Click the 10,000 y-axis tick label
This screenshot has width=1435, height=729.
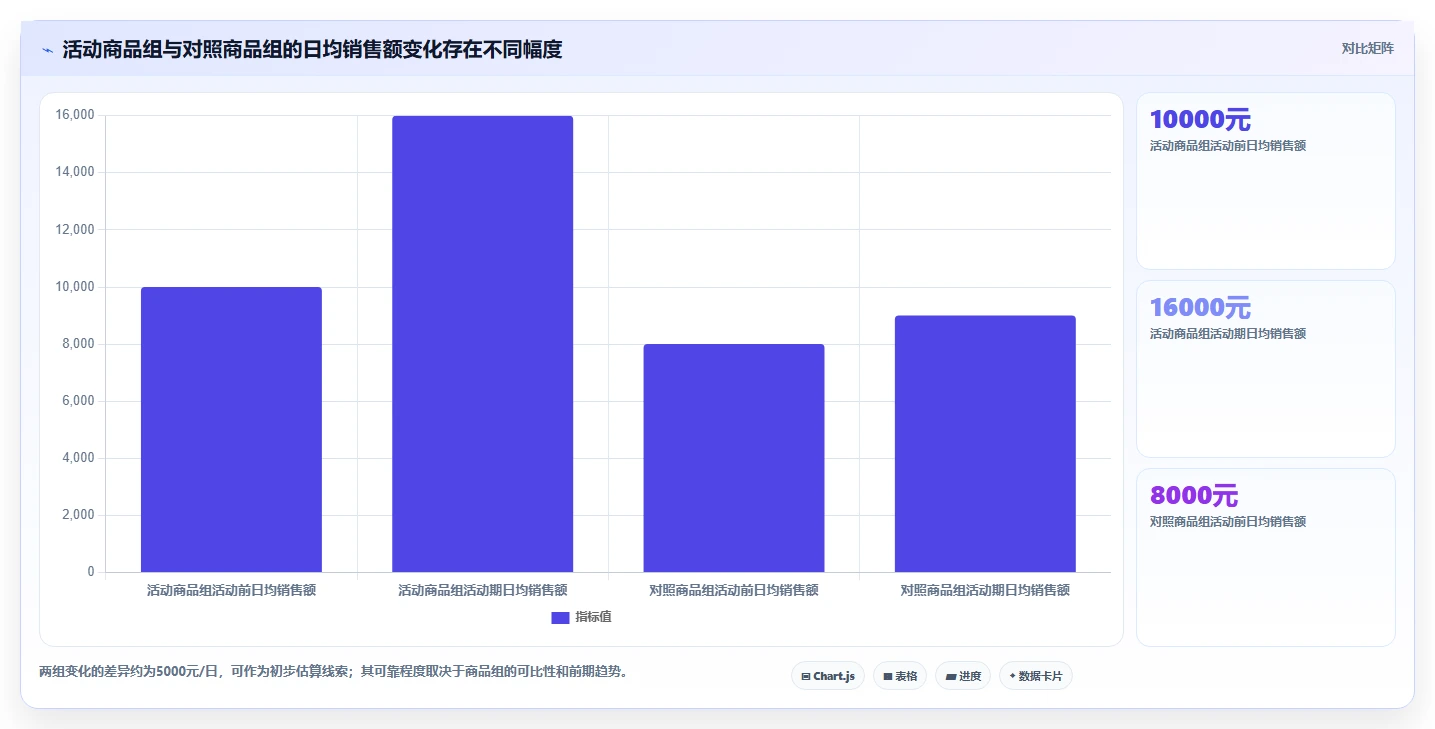75,287
